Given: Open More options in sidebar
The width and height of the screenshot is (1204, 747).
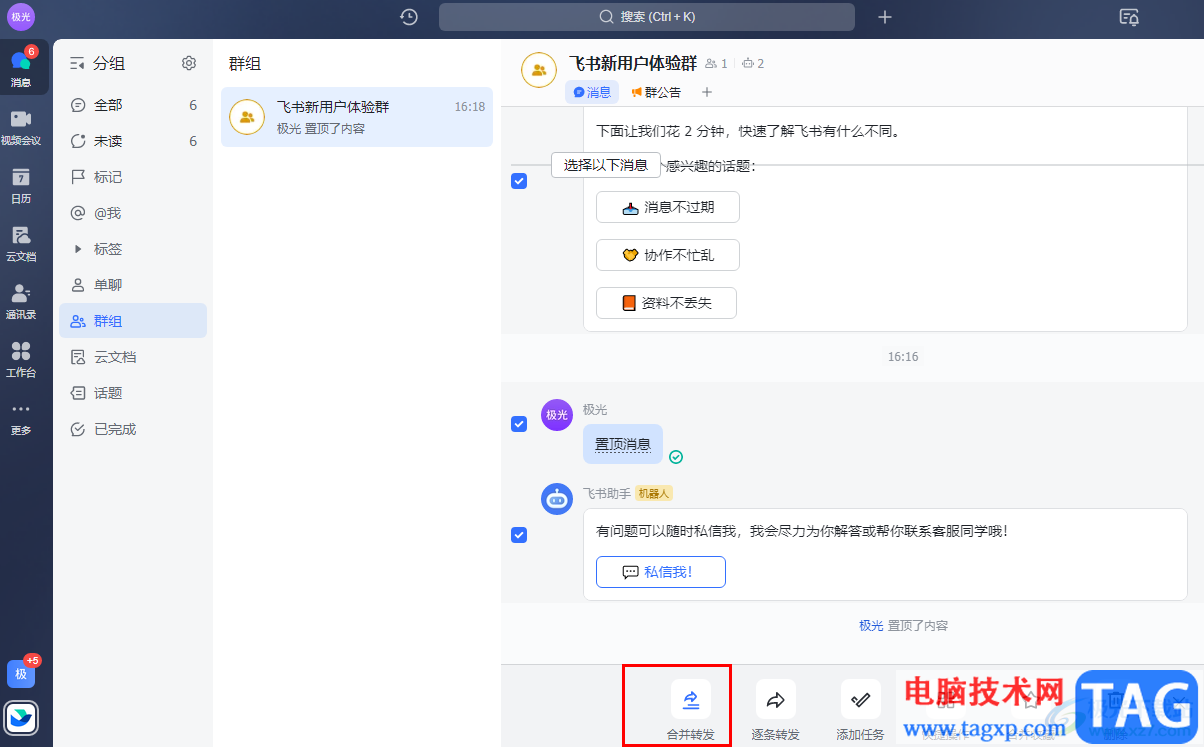Looking at the screenshot, I should click(x=21, y=418).
